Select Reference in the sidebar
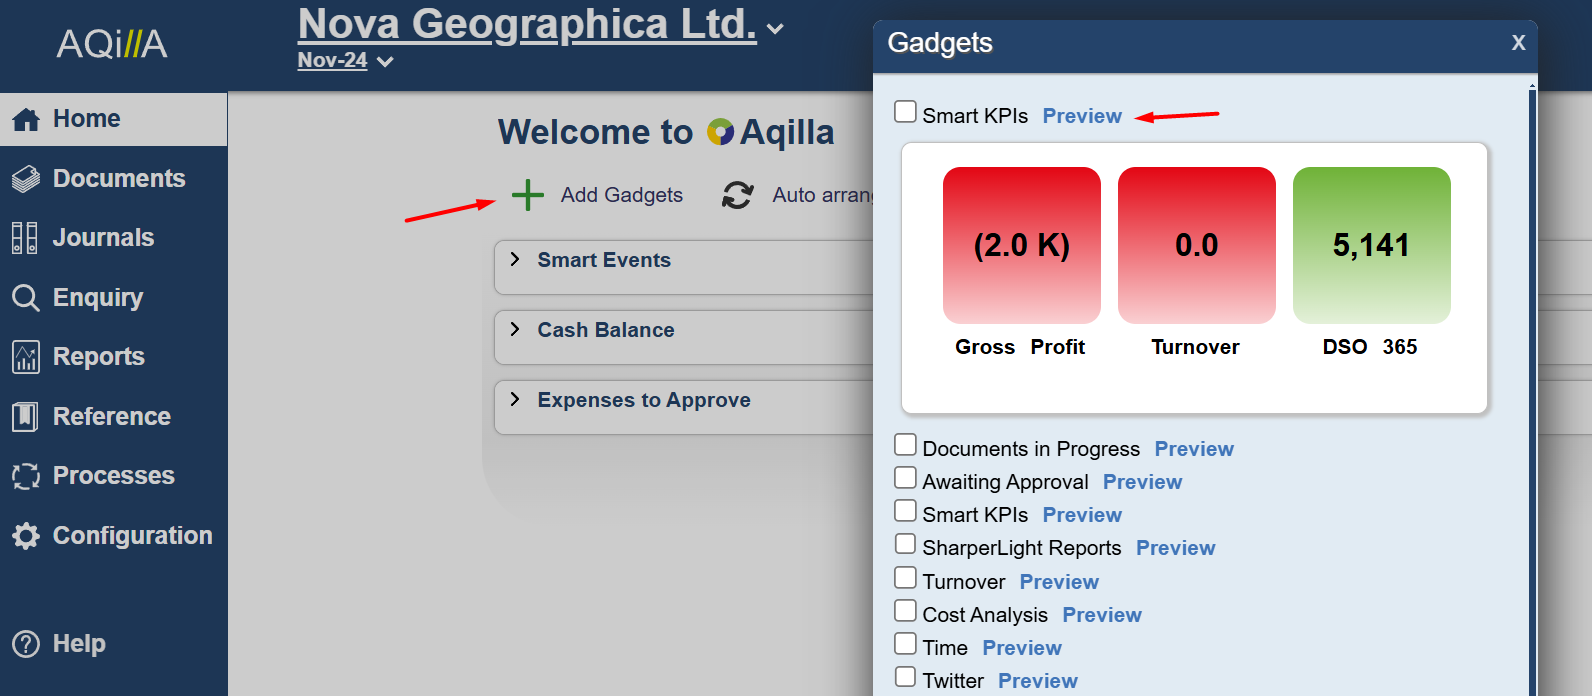Image resolution: width=1592 pixels, height=696 pixels. pos(111,417)
